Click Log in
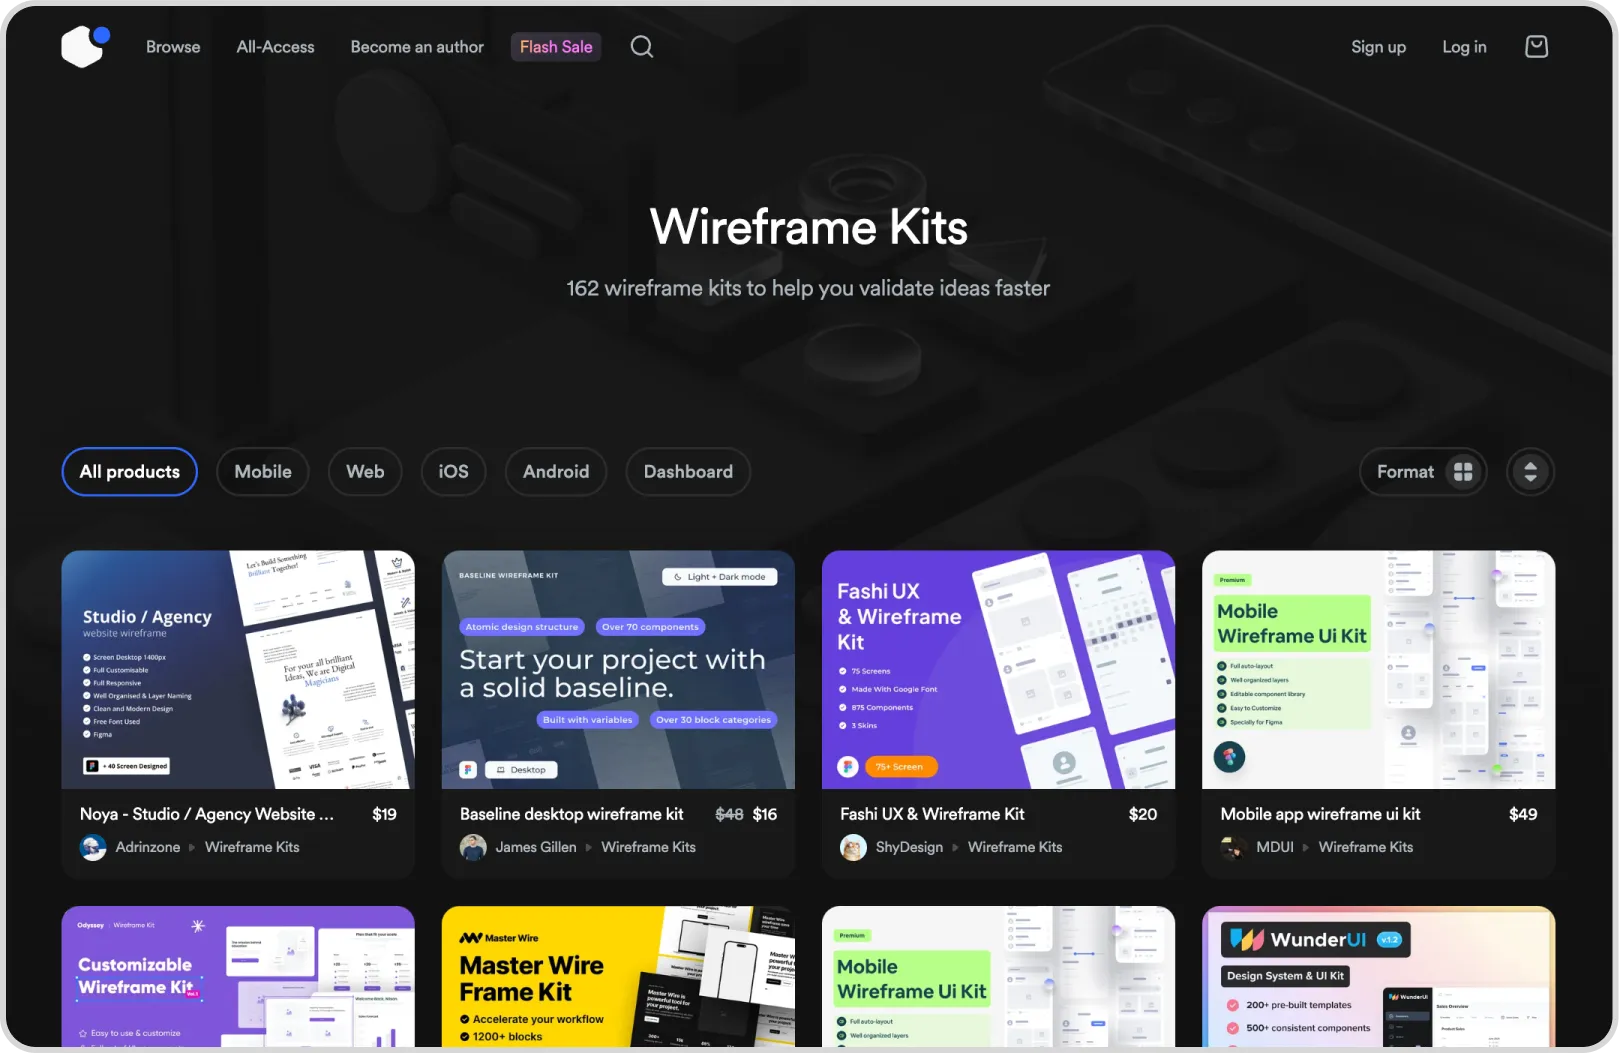Image resolution: width=1619 pixels, height=1053 pixels. pos(1464,47)
